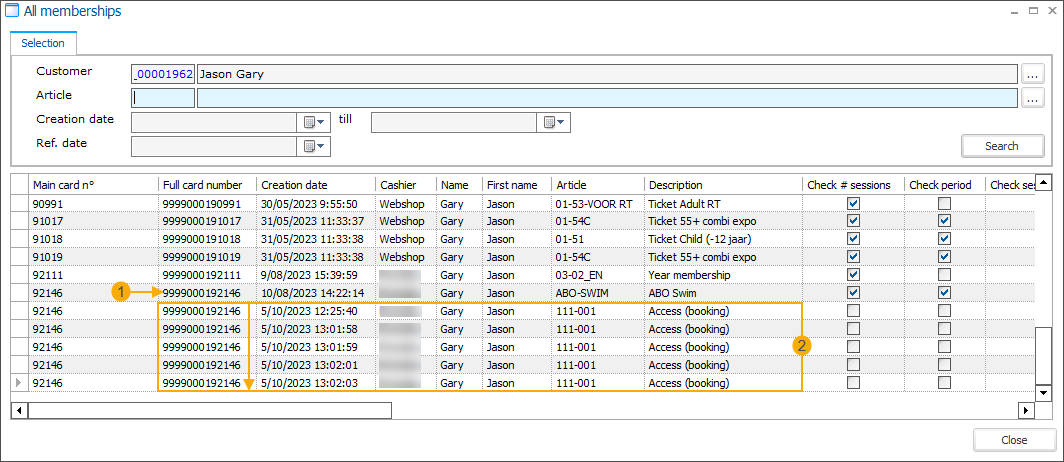This screenshot has width=1064, height=462.
Task: Open the Ref. date calendar picker
Action: coord(313,146)
